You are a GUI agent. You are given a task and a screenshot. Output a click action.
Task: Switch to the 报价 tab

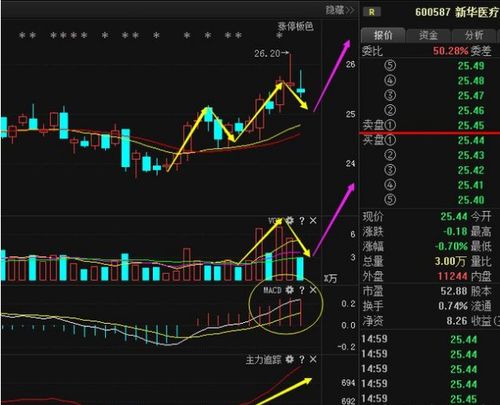tap(383, 35)
